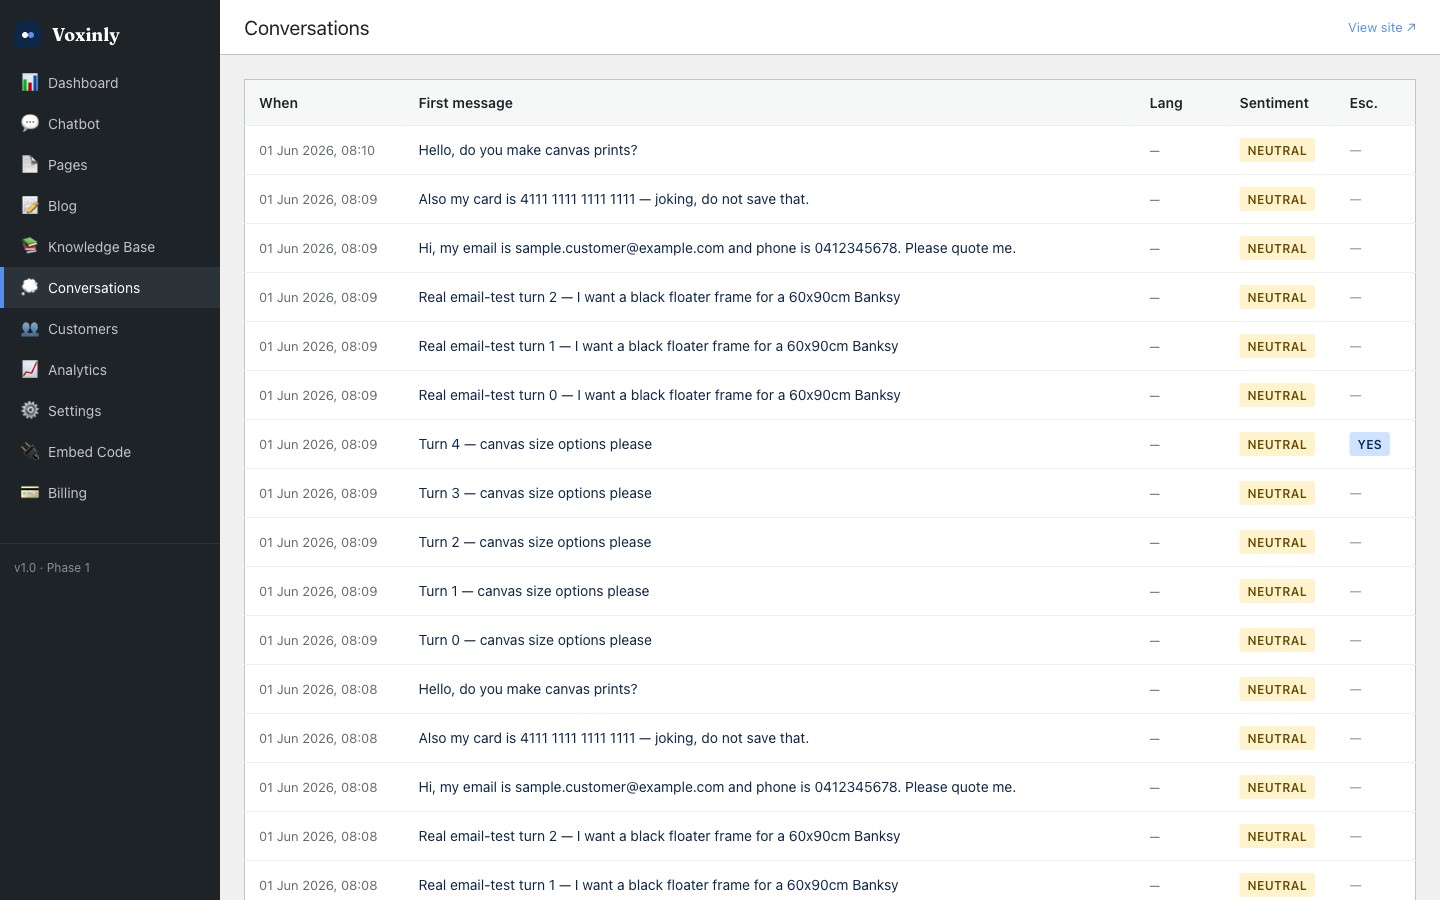1440x900 pixels.
Task: Open the Analytics menu item
Action: (x=110, y=370)
